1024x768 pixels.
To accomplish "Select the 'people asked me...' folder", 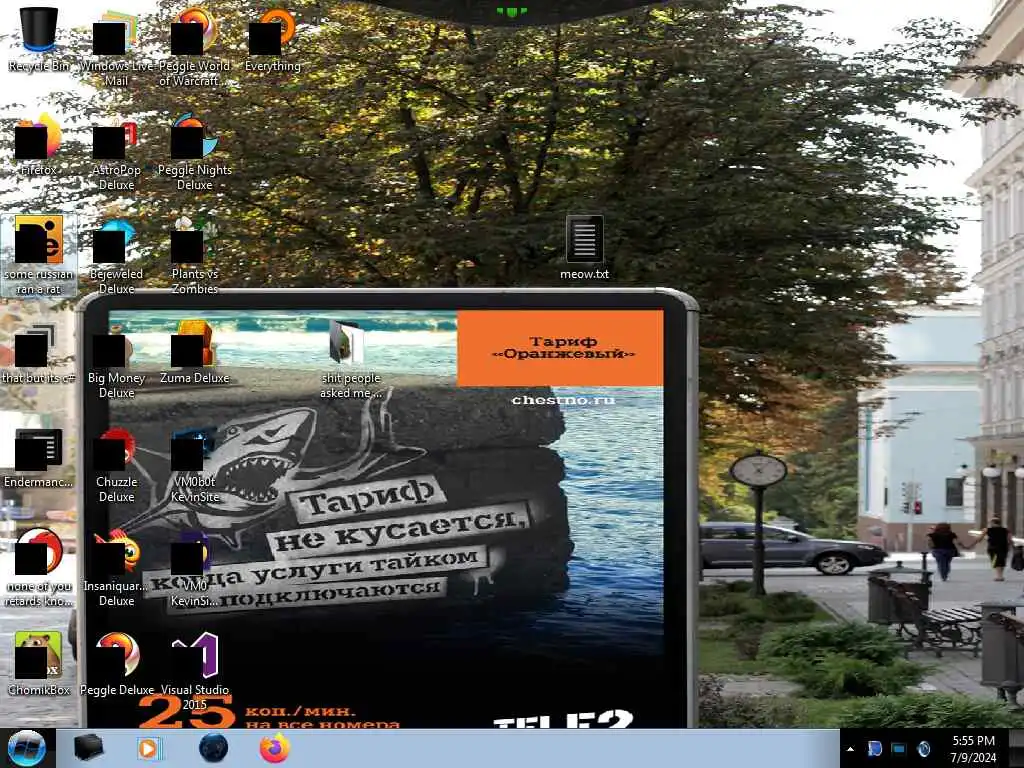I will 350,360.
